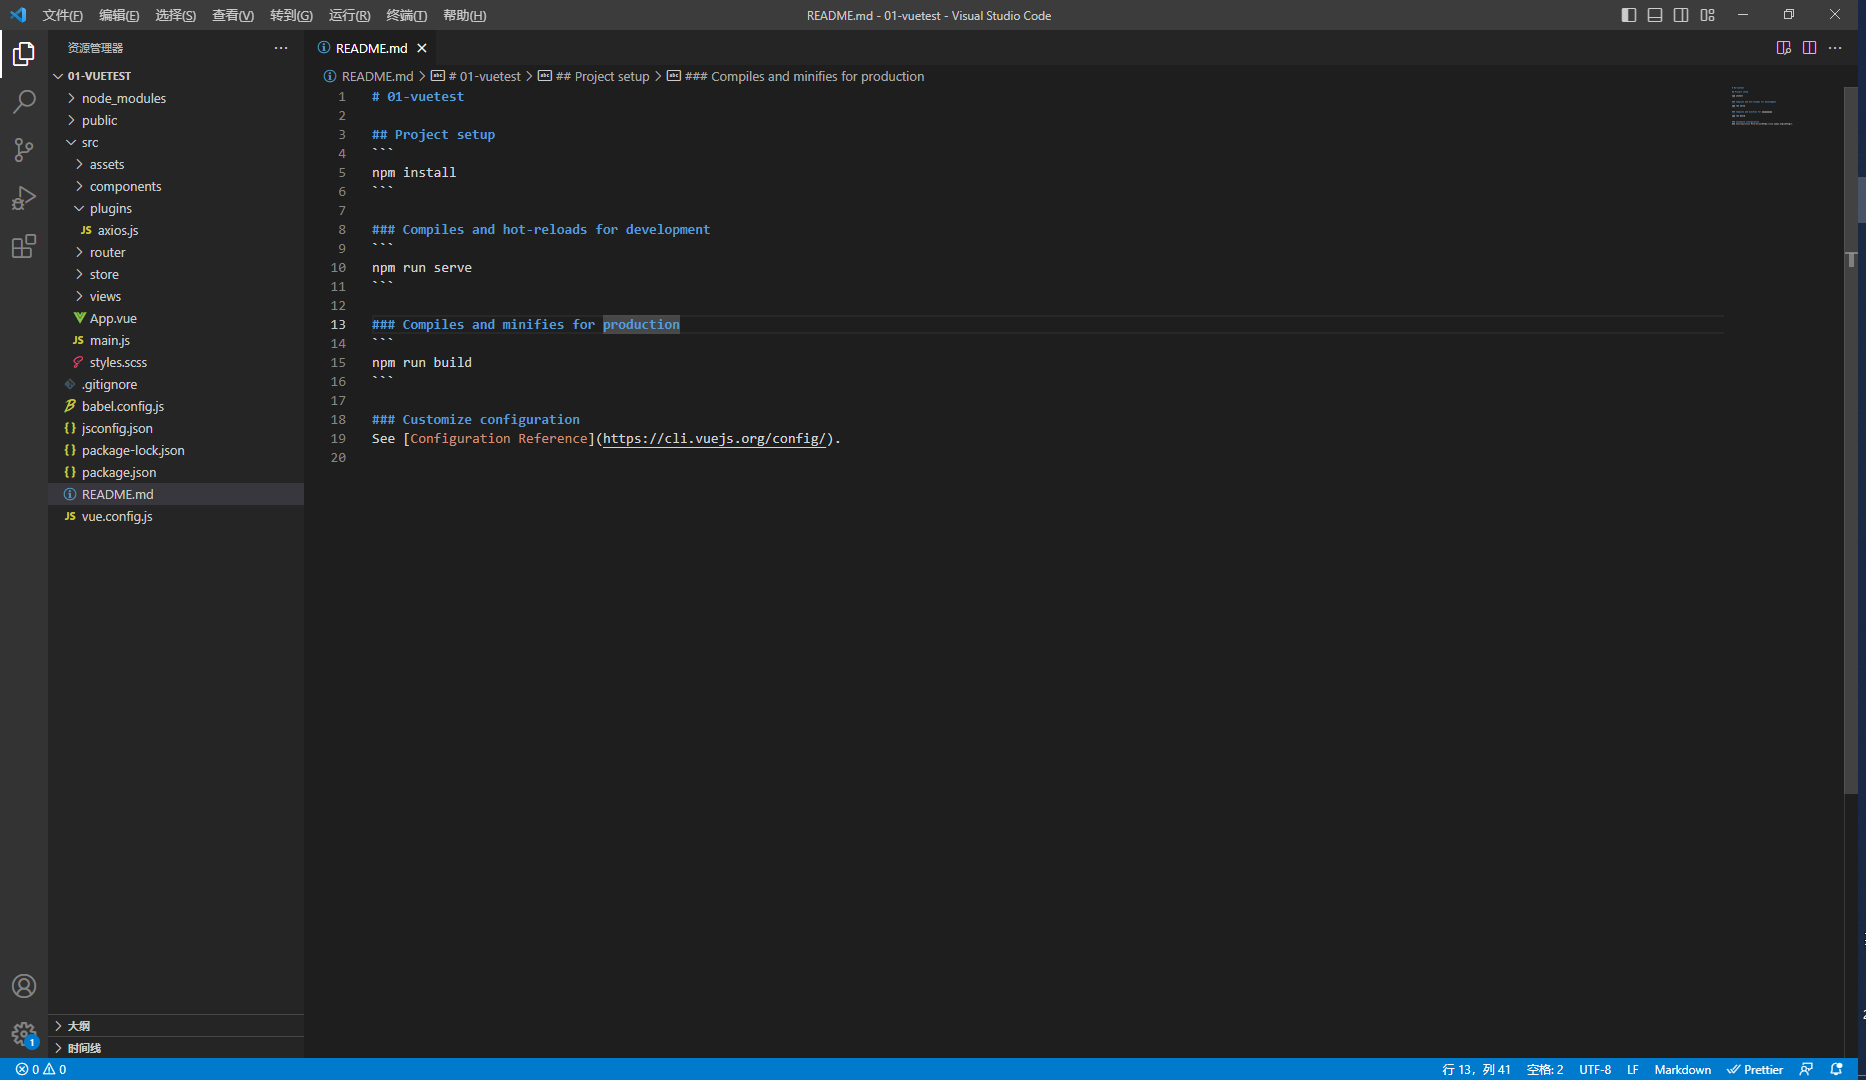Click the editor minimap preview

tap(1782, 106)
